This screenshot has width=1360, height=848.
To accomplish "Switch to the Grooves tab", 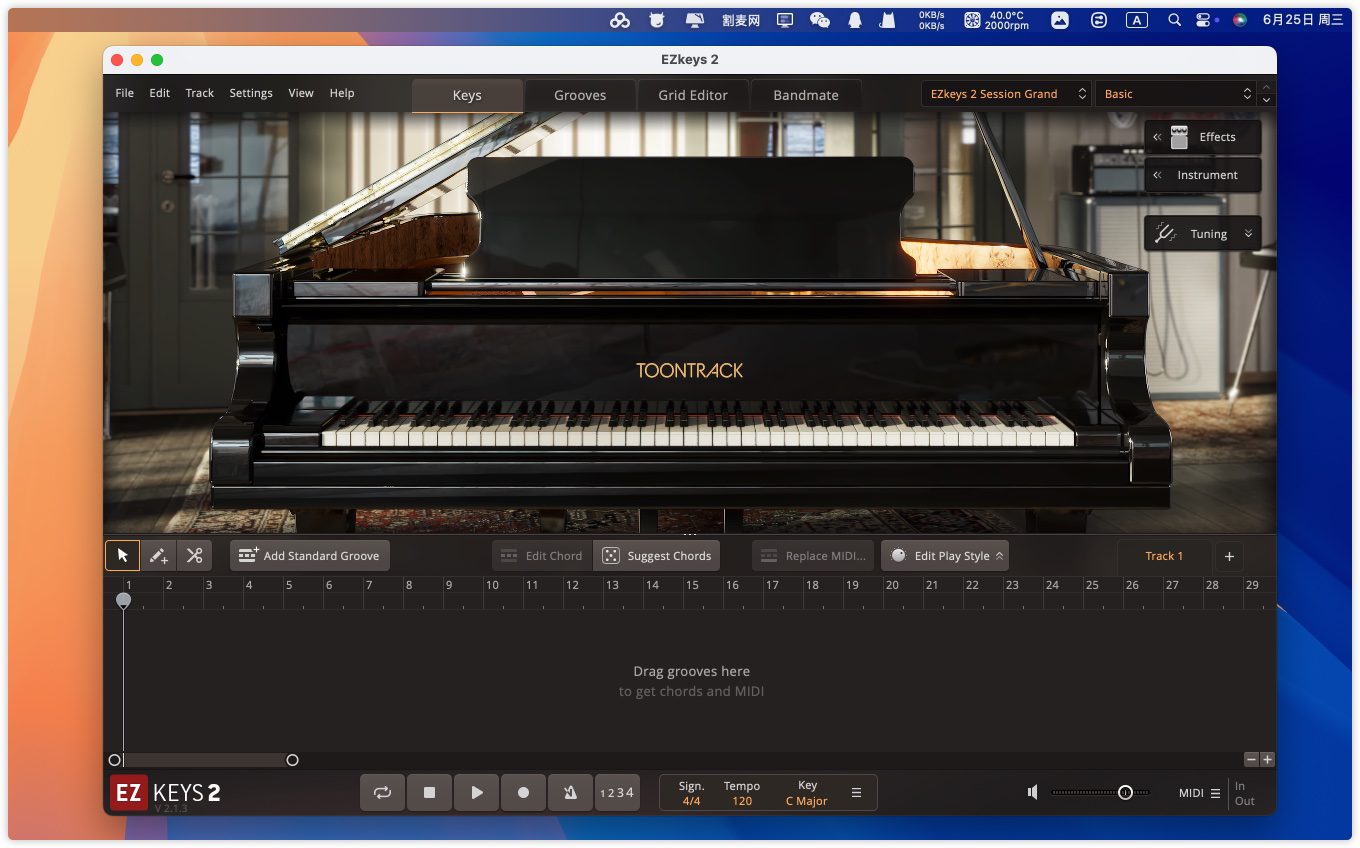I will point(580,95).
